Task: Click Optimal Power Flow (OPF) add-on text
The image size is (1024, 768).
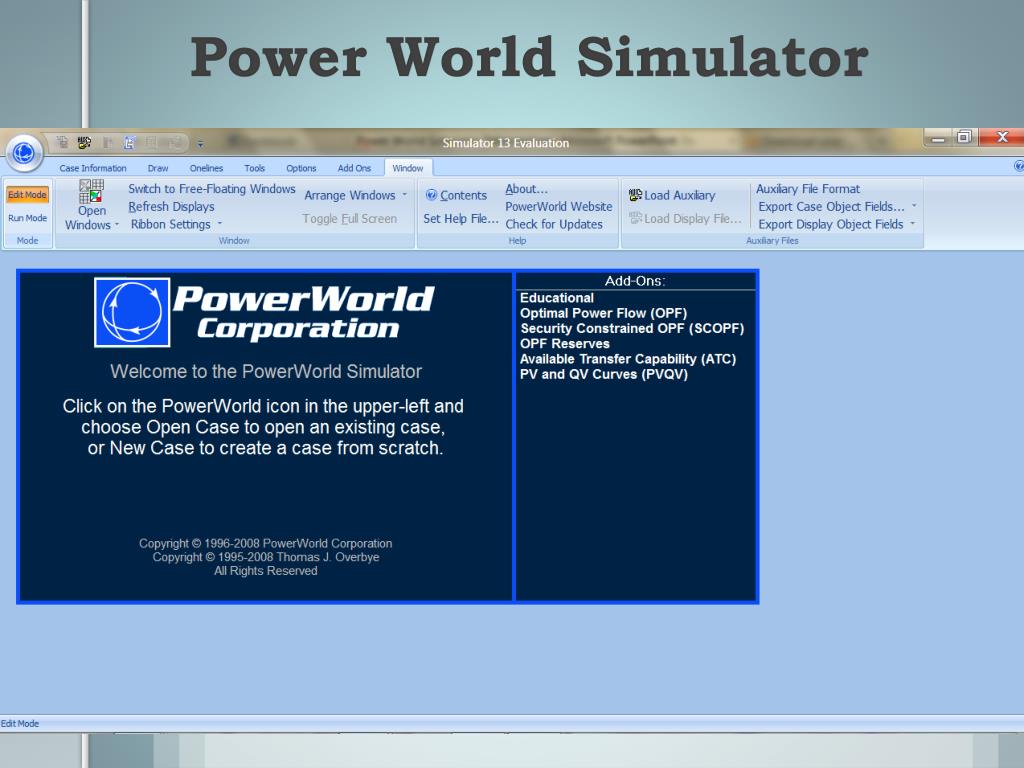Action: coord(603,313)
